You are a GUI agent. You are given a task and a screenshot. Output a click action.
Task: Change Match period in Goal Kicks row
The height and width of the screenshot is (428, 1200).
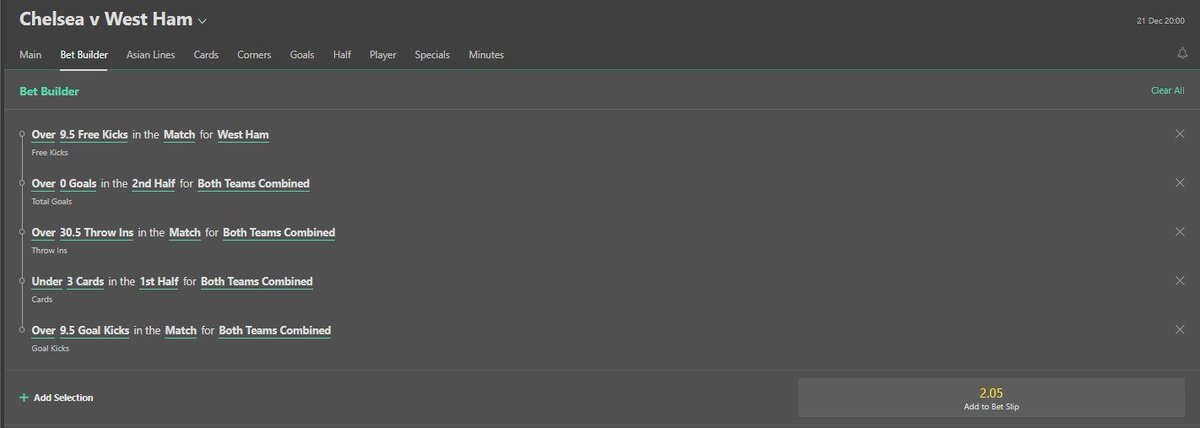pos(183,330)
